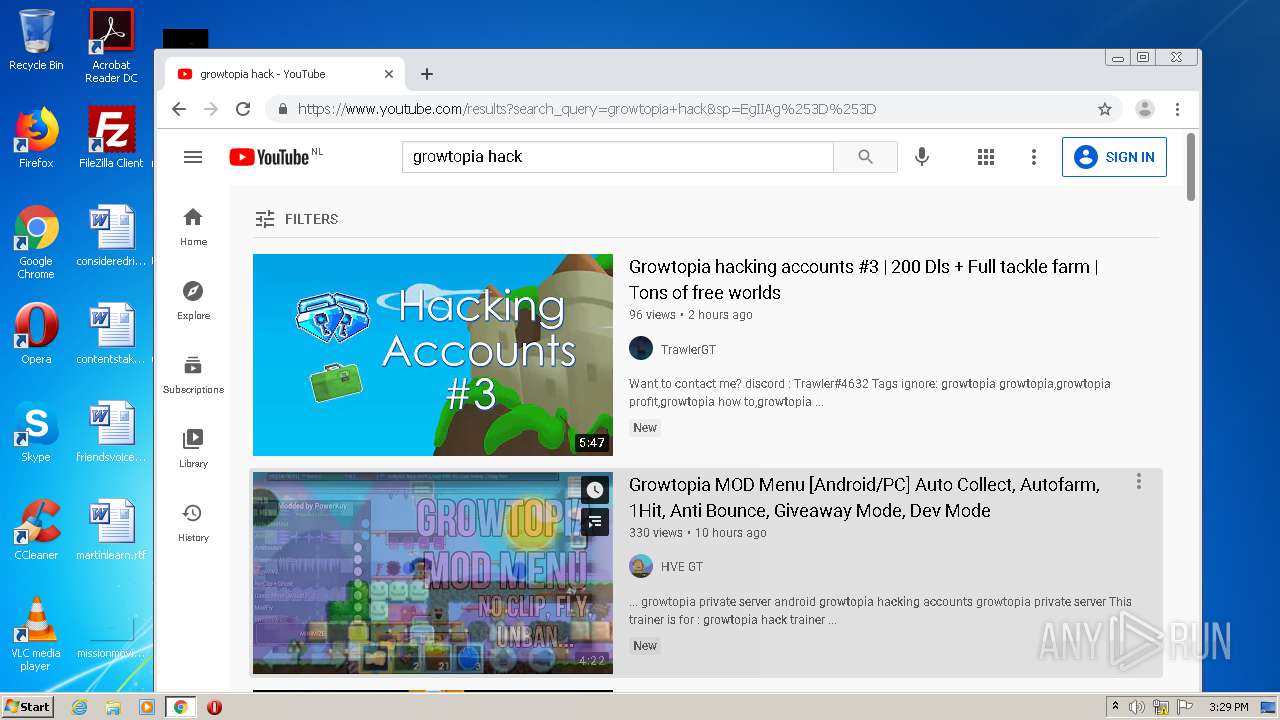The width and height of the screenshot is (1280, 720).
Task: Click the page vertical scrollbar
Action: pyautogui.click(x=1190, y=166)
